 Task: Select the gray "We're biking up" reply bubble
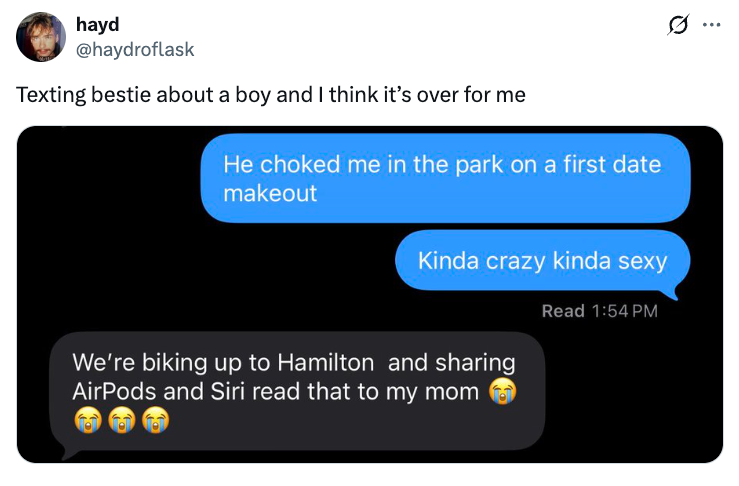click(x=297, y=391)
